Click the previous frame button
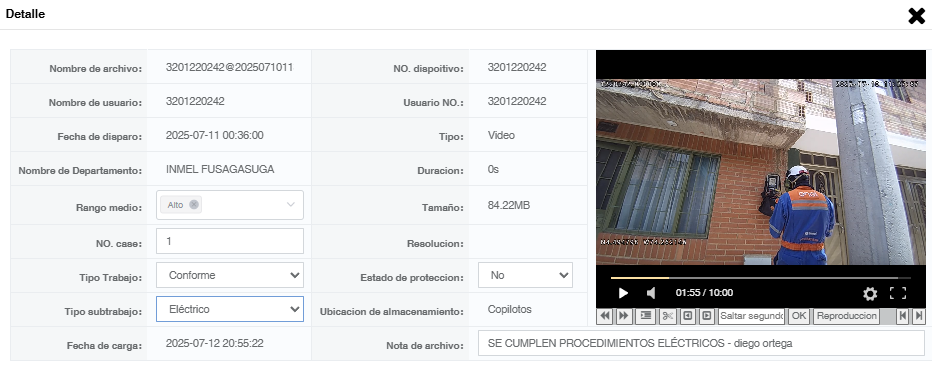 [687, 316]
